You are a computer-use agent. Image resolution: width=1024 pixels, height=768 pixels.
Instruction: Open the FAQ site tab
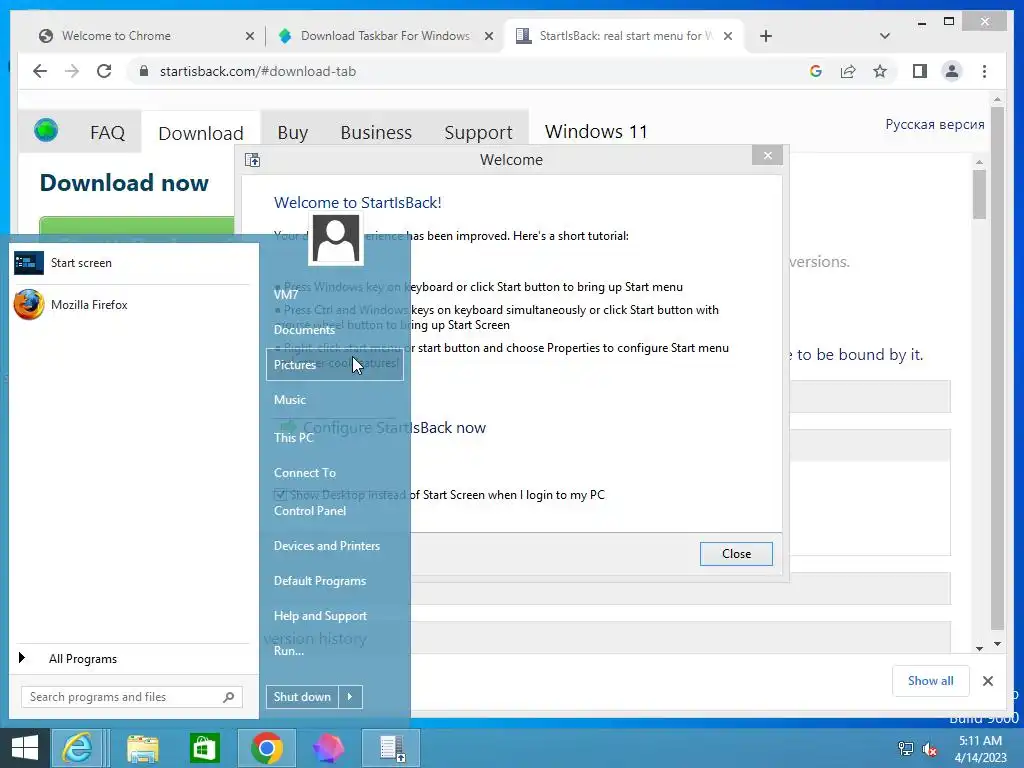[x=108, y=133]
